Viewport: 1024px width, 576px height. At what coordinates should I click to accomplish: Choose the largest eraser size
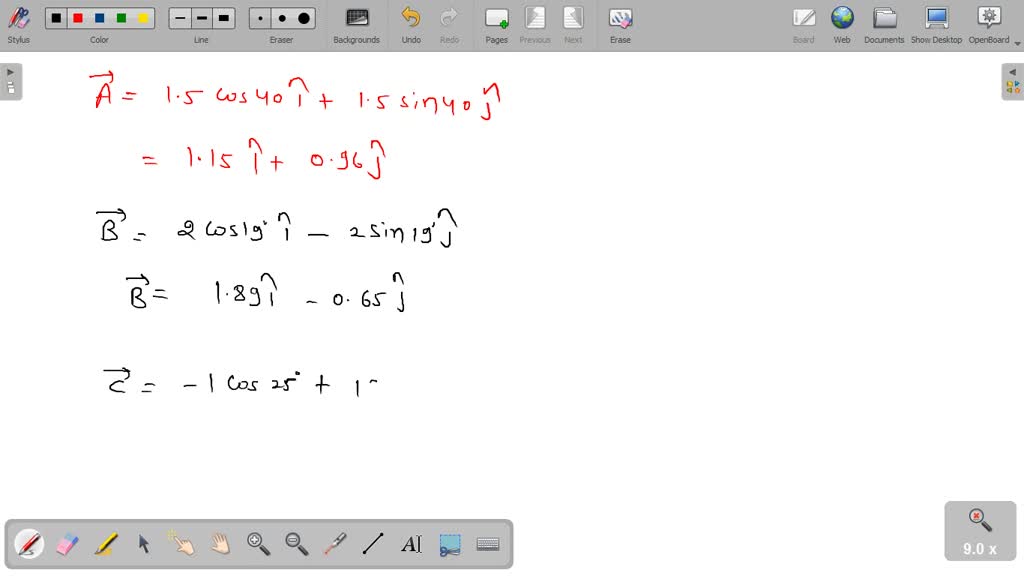303,17
